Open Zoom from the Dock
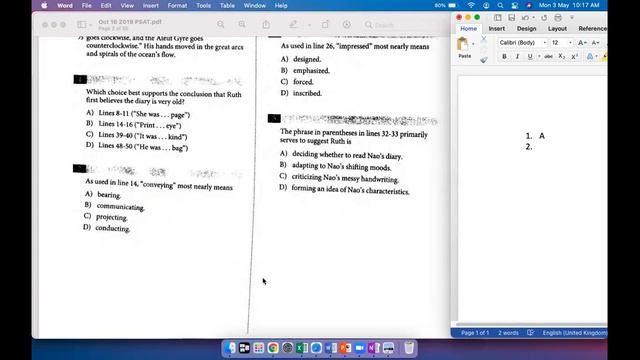 click(x=360, y=348)
